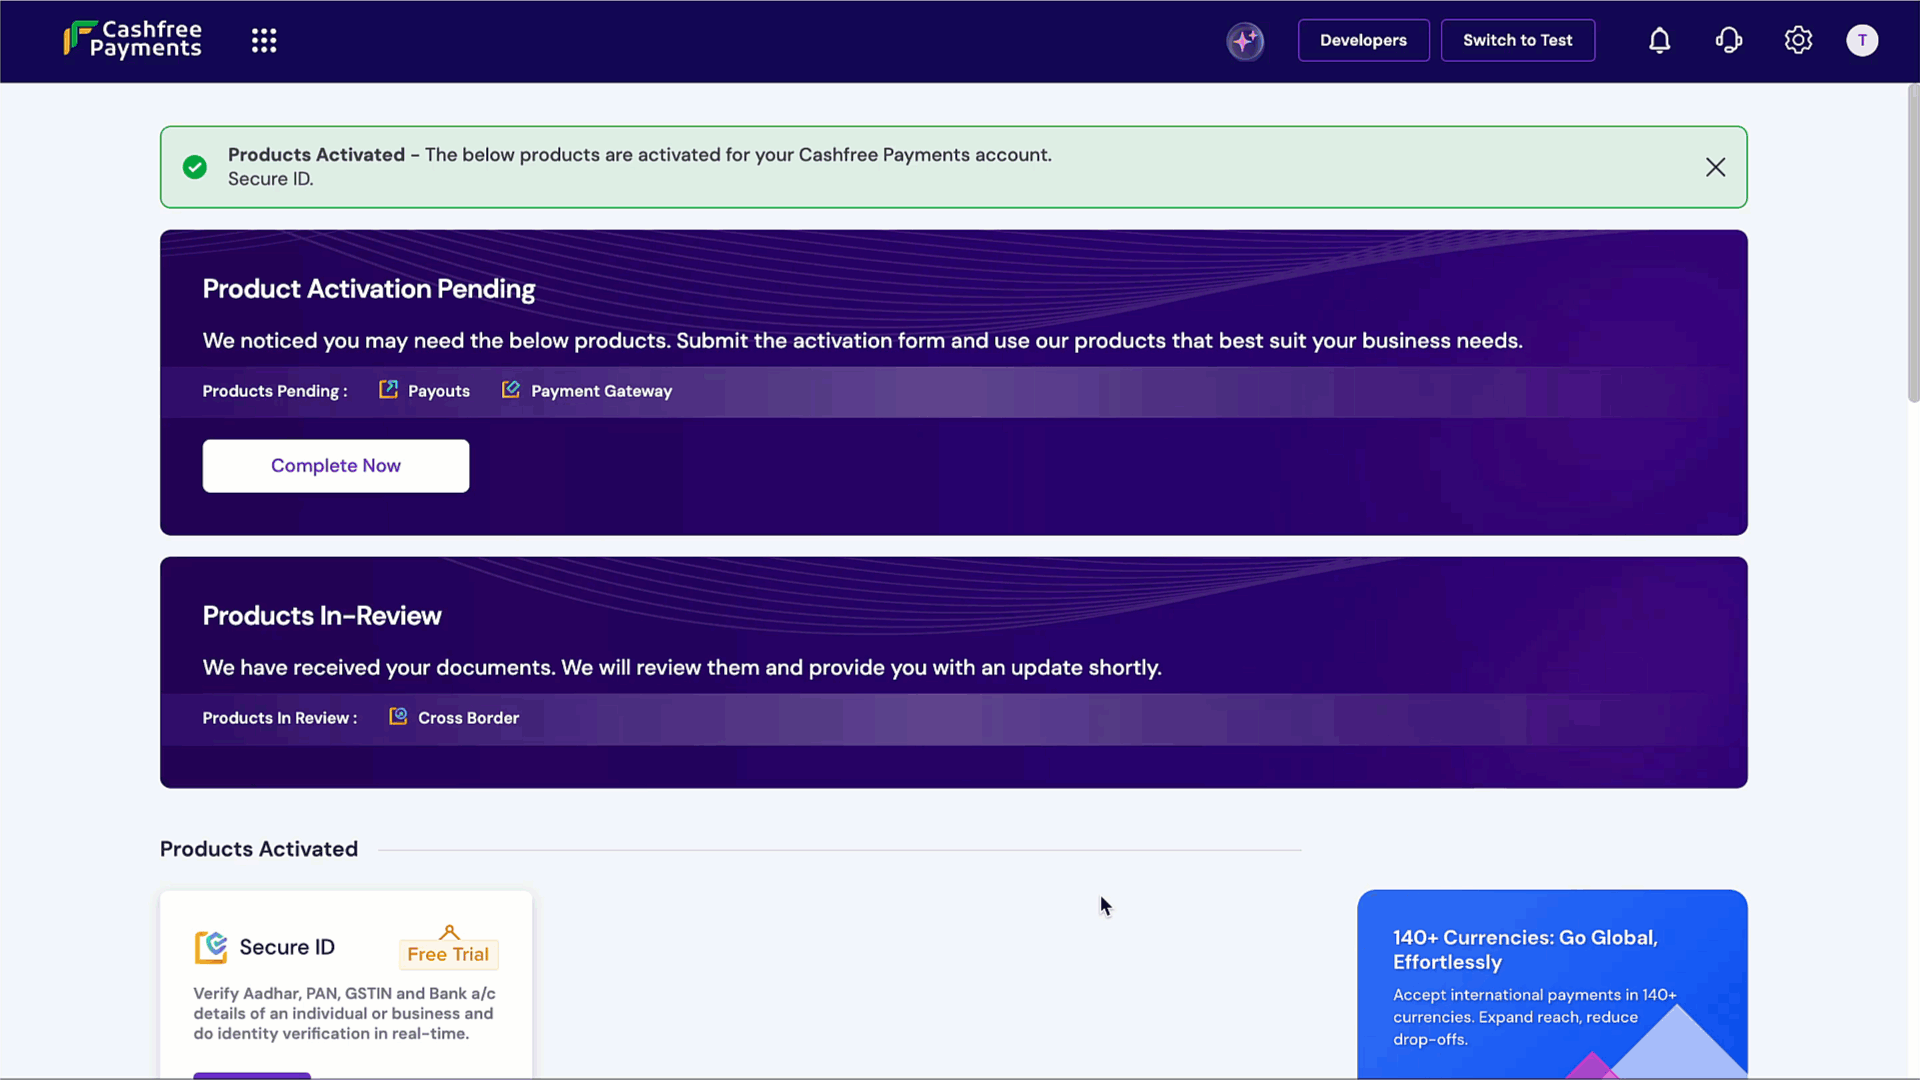
Task: Click the Payment Gateway pending link
Action: [x=601, y=391]
